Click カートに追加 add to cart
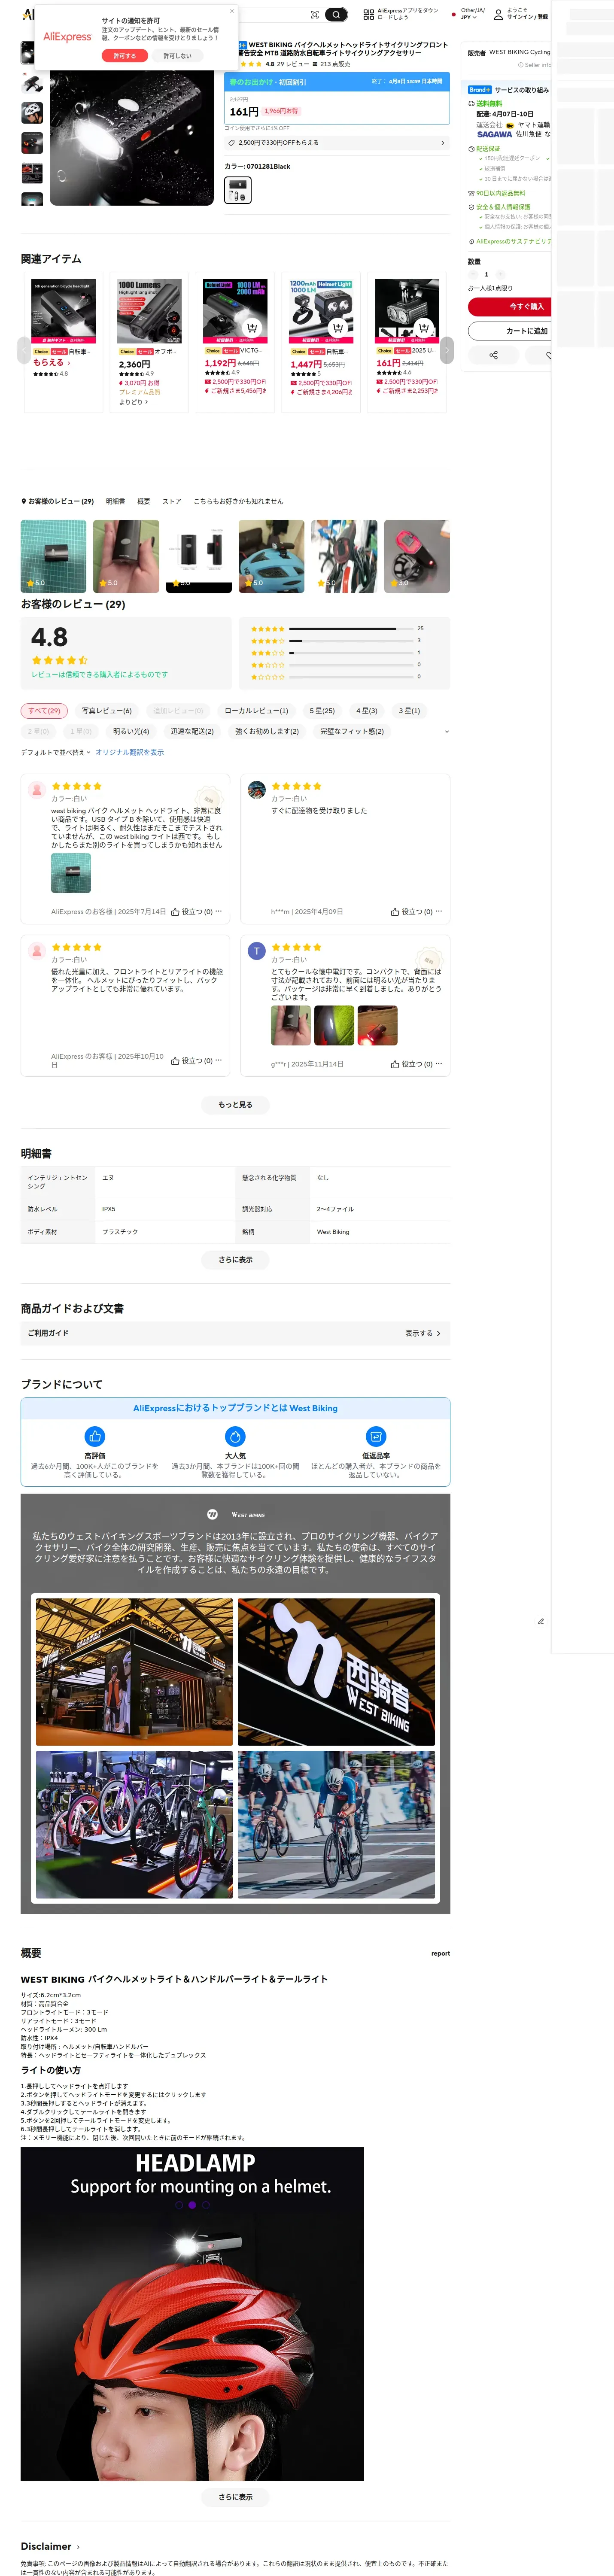614x2576 pixels. [510, 331]
